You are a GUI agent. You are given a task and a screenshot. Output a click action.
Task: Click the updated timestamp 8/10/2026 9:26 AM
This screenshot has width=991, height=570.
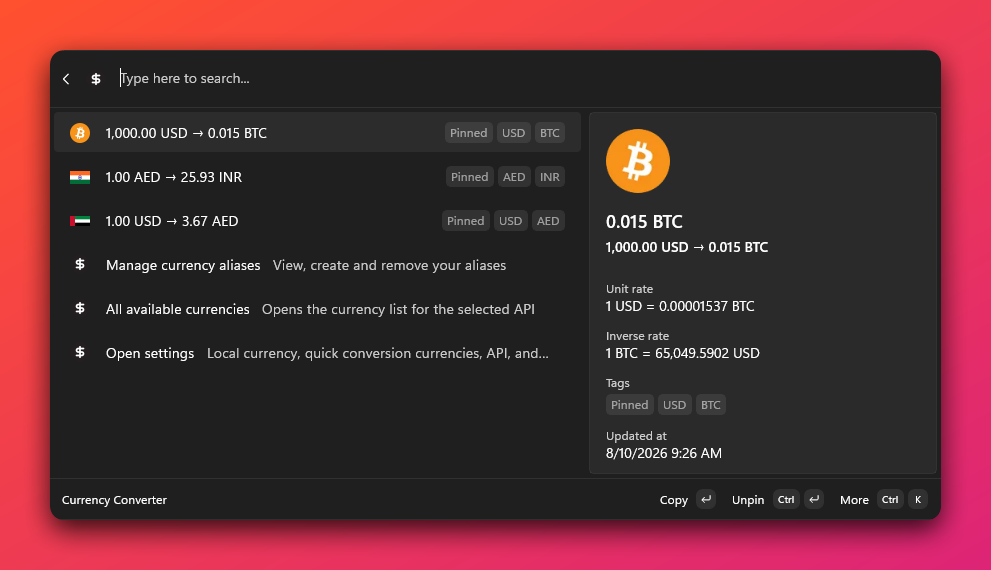pos(664,453)
